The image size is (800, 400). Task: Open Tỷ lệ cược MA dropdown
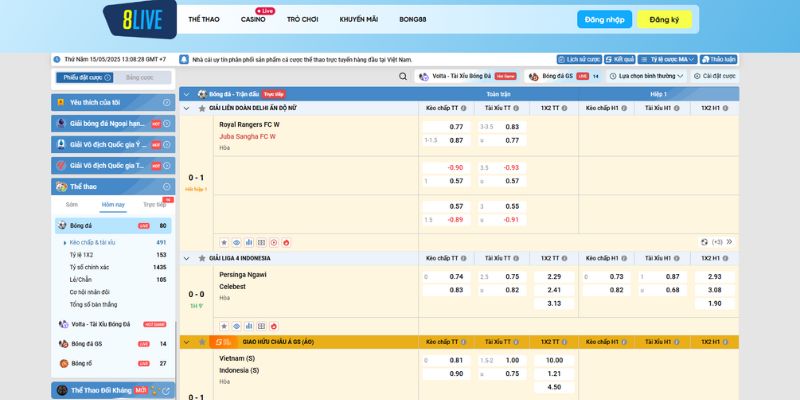tap(667, 60)
